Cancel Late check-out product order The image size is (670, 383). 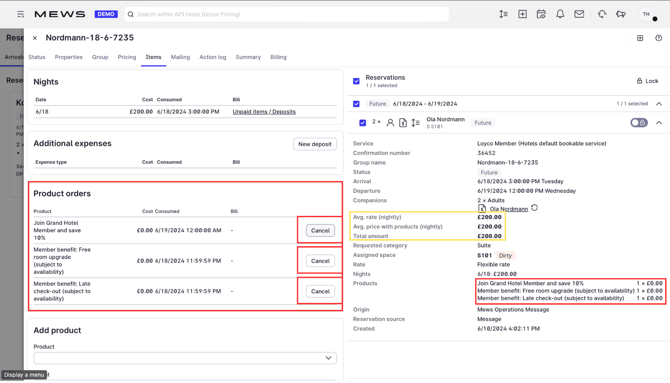tap(320, 291)
